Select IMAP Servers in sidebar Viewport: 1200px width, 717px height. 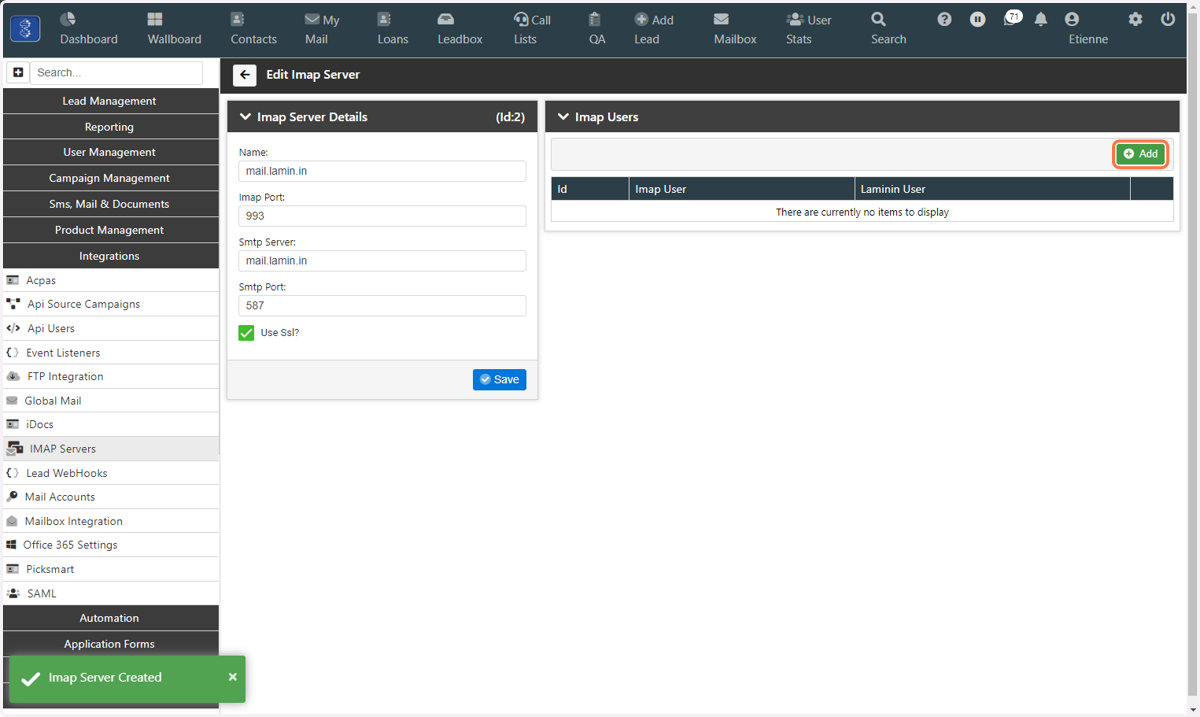click(x=110, y=449)
